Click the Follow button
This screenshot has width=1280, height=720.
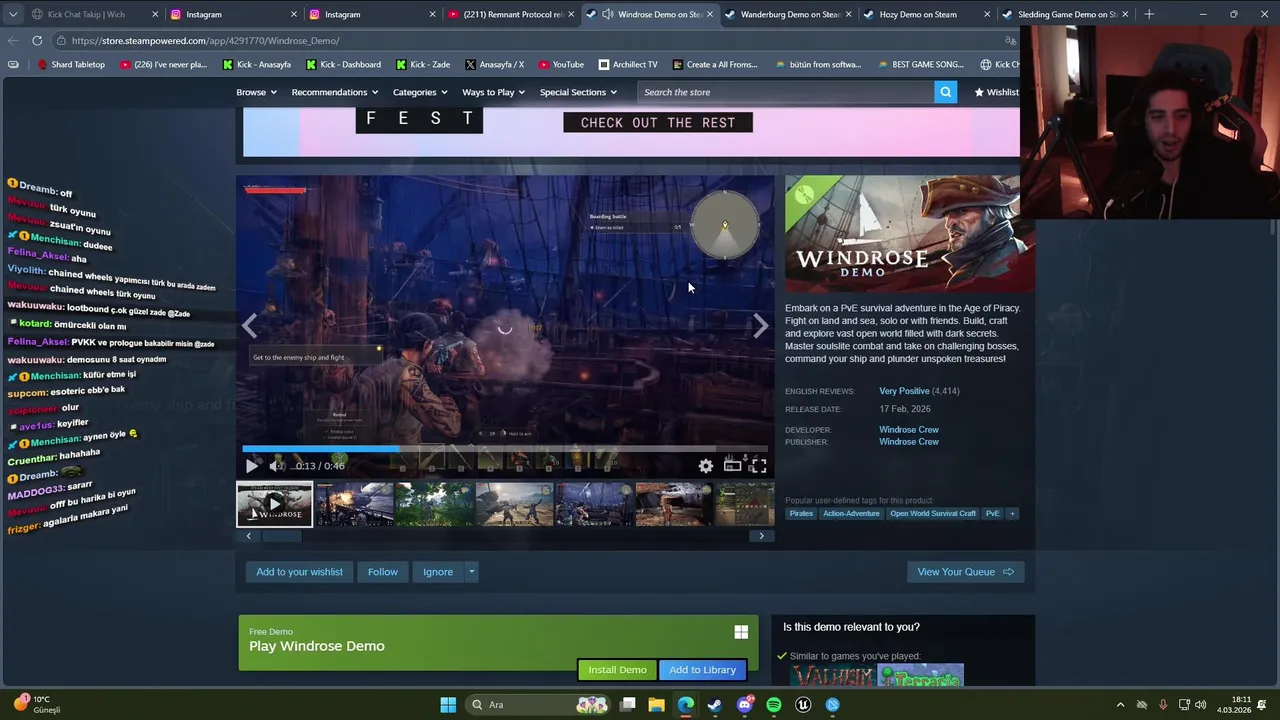point(382,572)
